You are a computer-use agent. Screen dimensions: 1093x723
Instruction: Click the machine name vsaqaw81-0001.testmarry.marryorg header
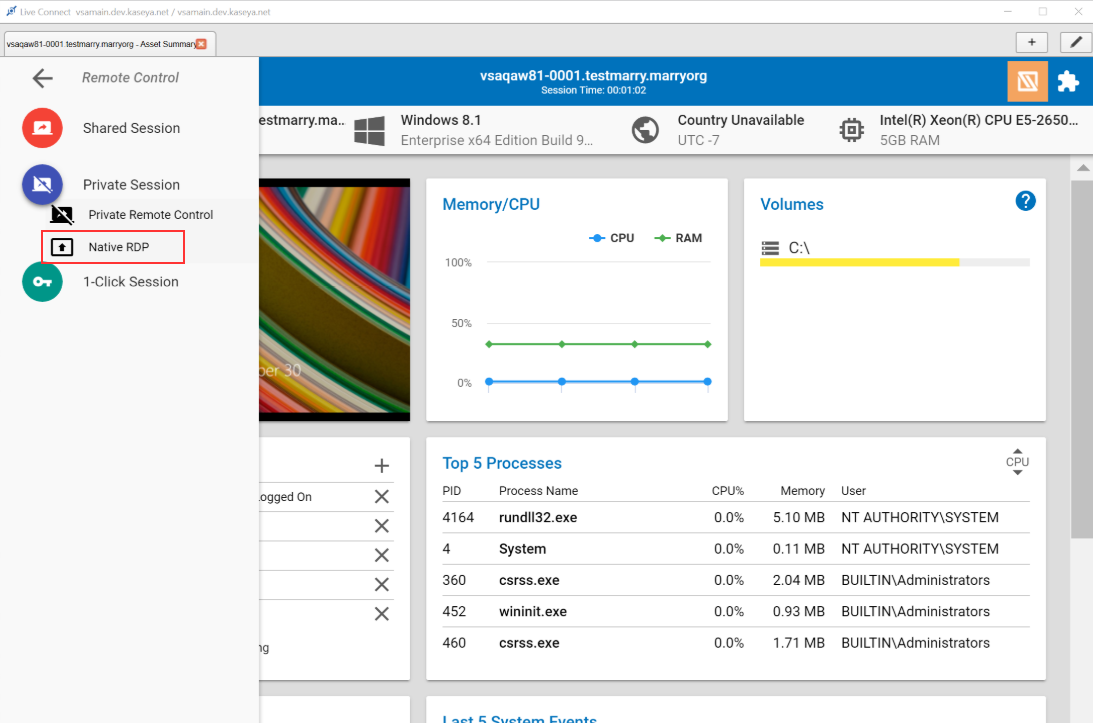(x=593, y=75)
